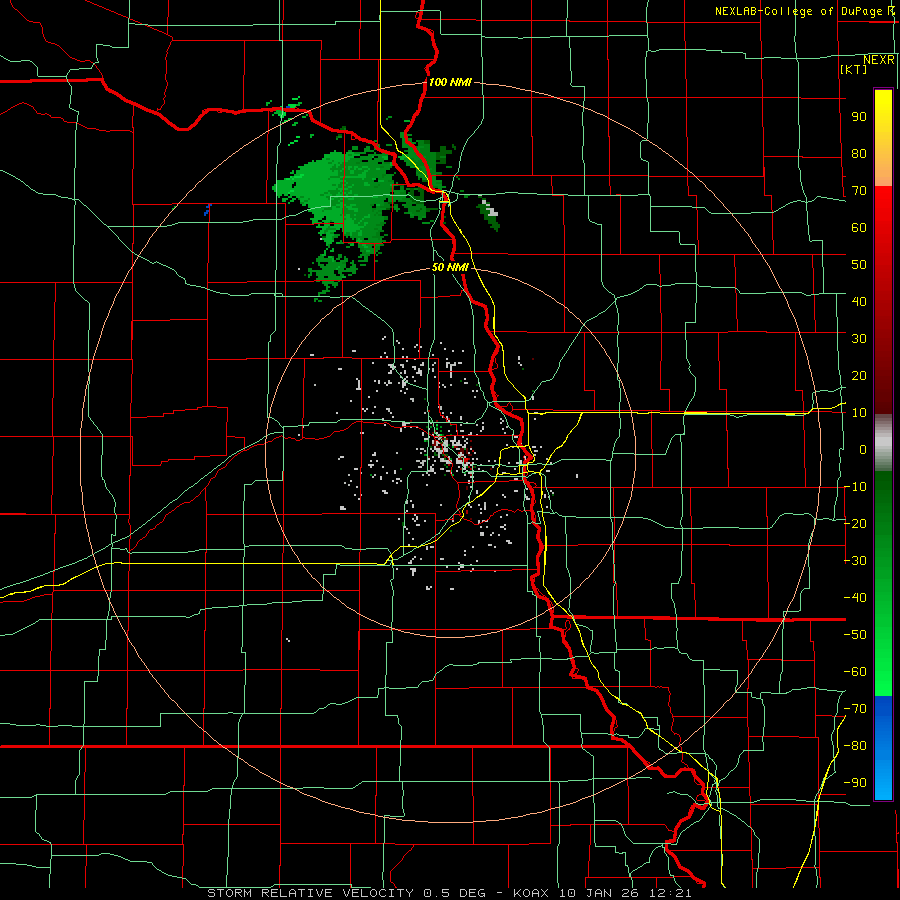Click the -10 value on velocity scale
Screen dimensions: 900x900
coord(855,487)
